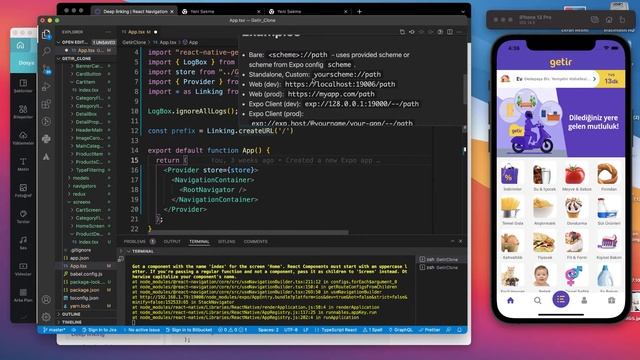Open tsconfig.json in the file tree
Image resolution: width=640 pixels, height=360 pixels.
(84, 298)
